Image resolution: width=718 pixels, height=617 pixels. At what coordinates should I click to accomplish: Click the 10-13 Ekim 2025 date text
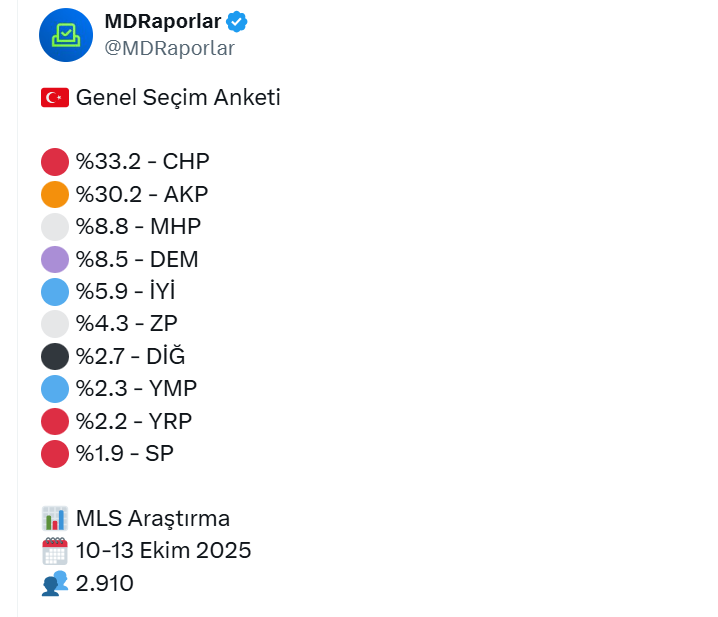[x=163, y=551]
